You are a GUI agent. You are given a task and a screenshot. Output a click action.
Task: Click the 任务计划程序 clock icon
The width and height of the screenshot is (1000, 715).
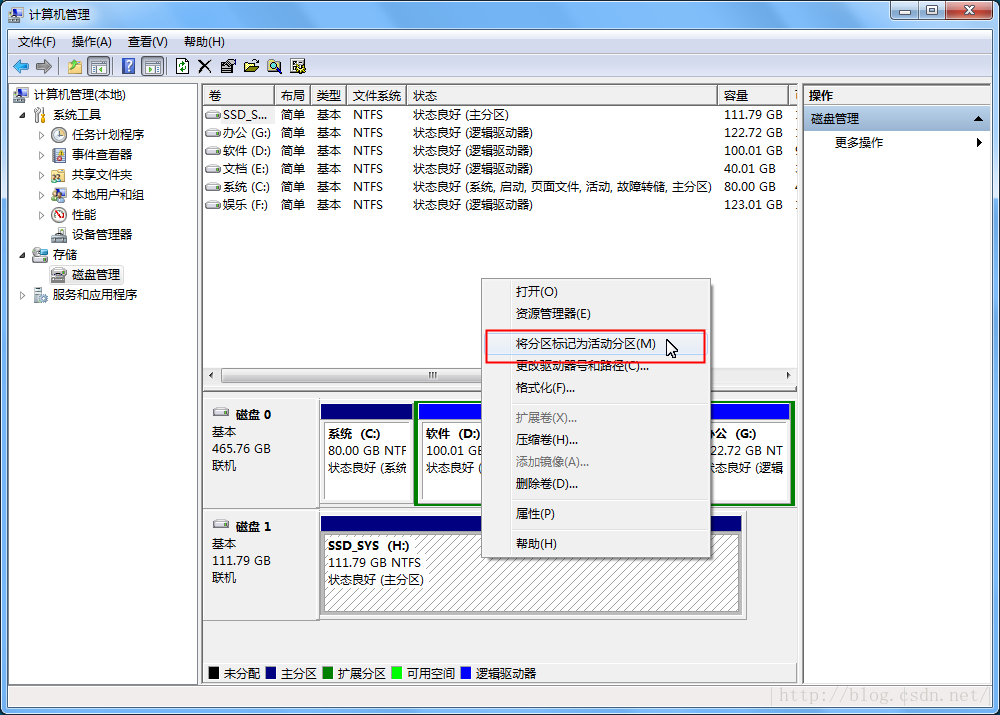59,135
